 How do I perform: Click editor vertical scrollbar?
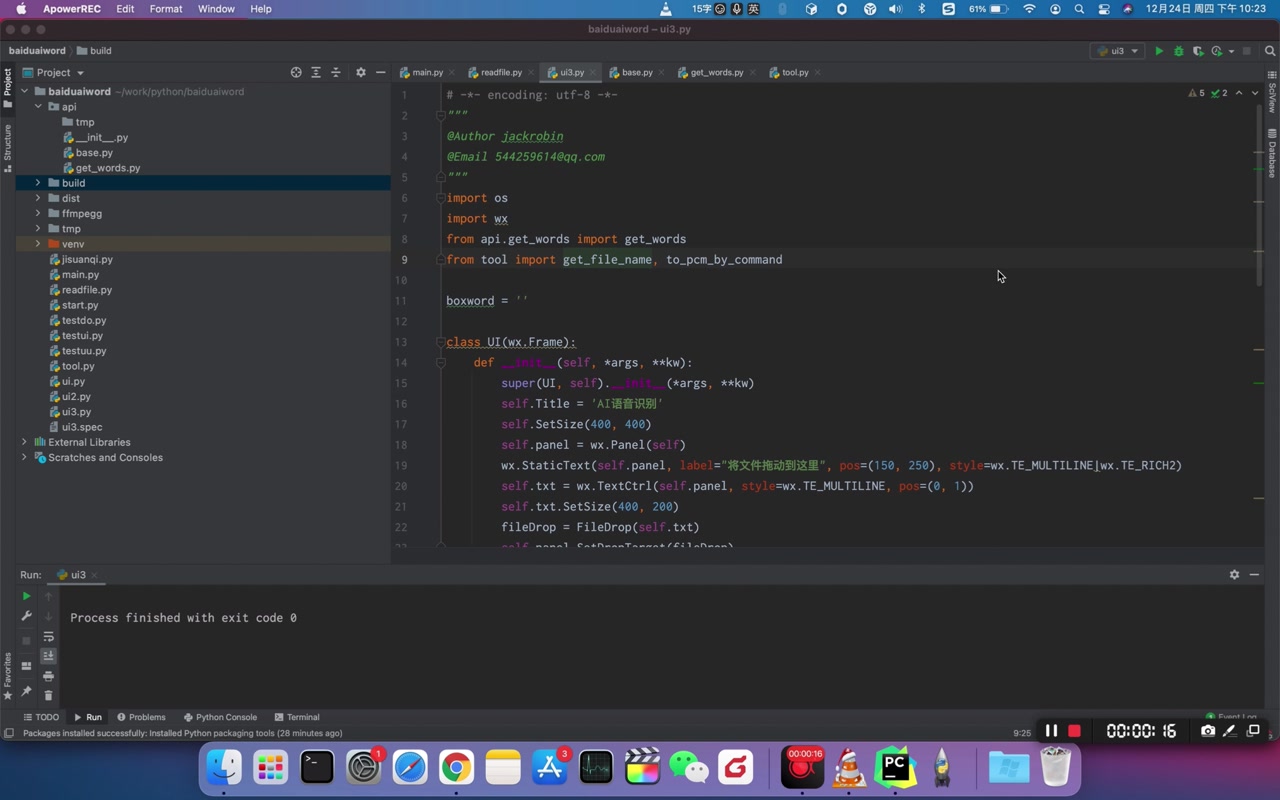coord(1259,195)
